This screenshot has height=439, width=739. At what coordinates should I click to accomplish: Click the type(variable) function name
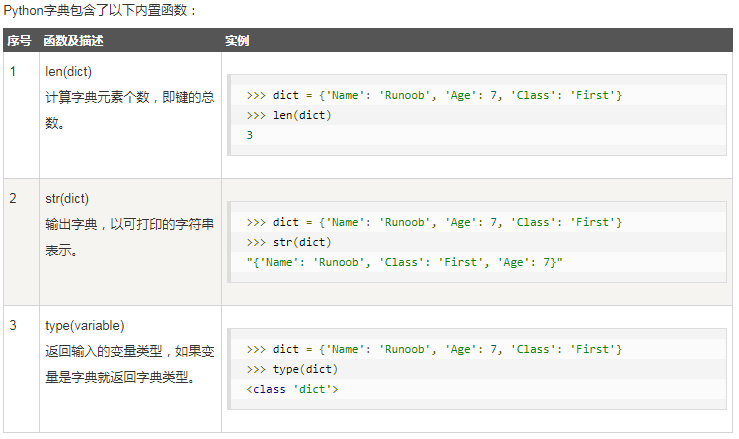tap(84, 326)
